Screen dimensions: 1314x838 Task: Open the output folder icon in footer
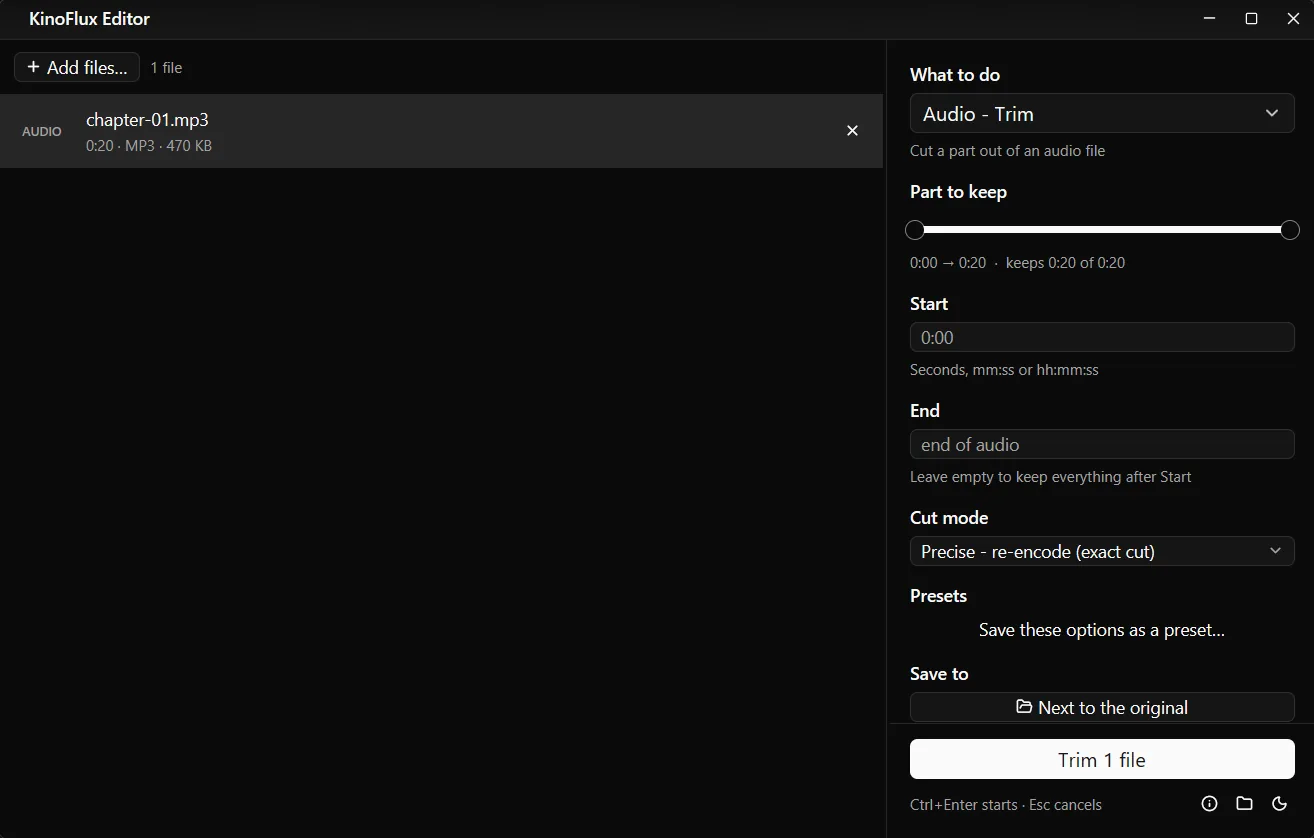pyautogui.click(x=1244, y=804)
